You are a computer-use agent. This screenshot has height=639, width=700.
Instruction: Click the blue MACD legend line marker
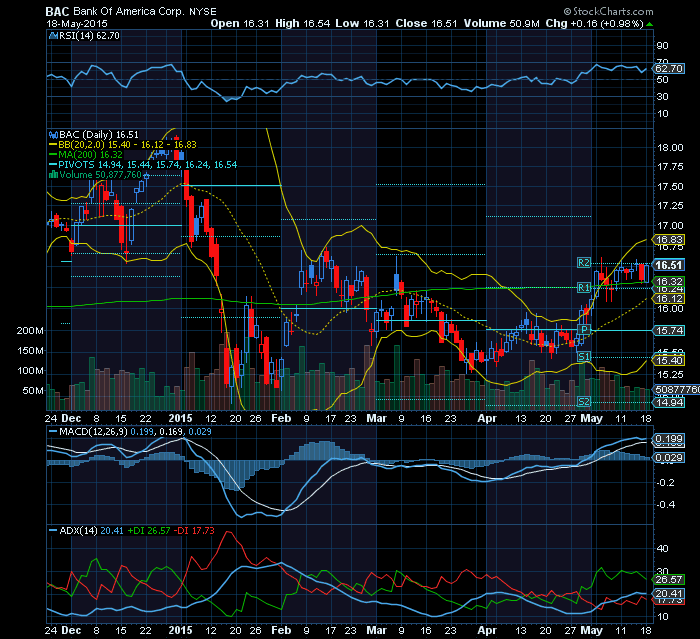coord(53,432)
